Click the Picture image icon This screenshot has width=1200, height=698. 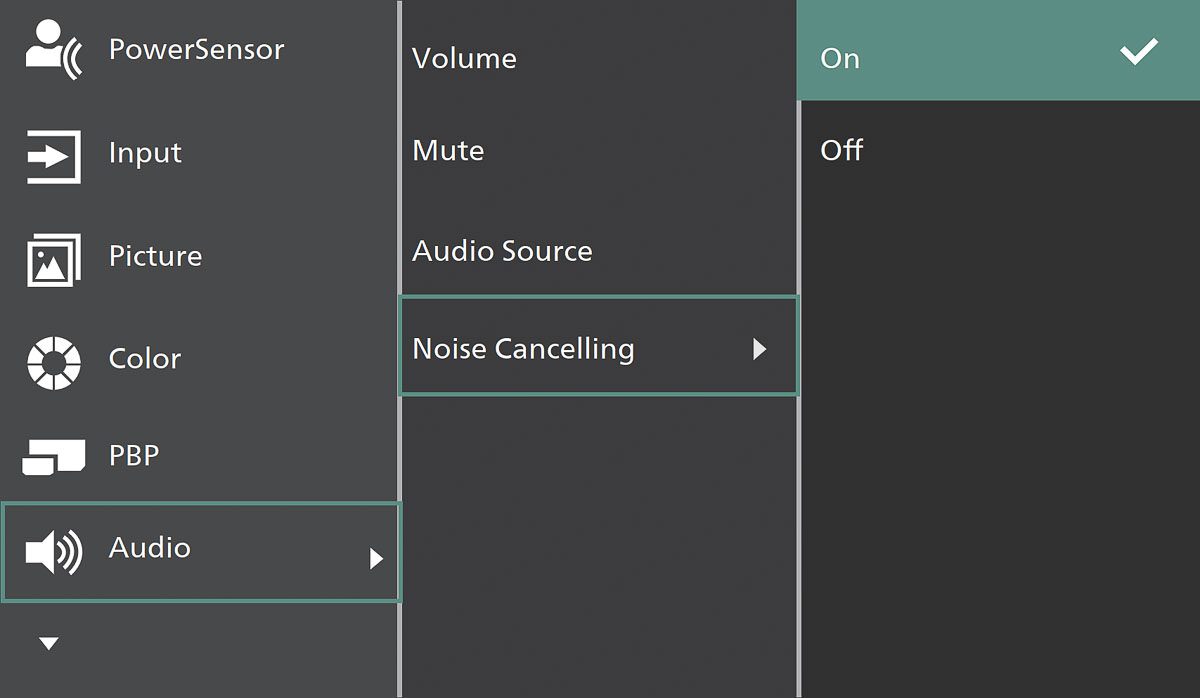[x=52, y=260]
